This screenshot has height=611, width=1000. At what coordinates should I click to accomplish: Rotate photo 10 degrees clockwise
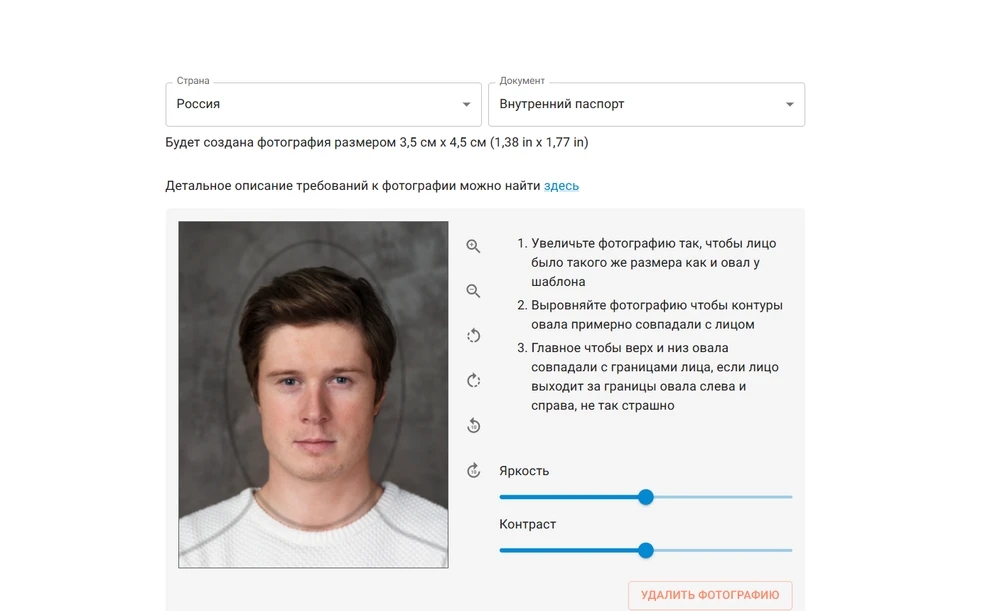[x=473, y=471]
